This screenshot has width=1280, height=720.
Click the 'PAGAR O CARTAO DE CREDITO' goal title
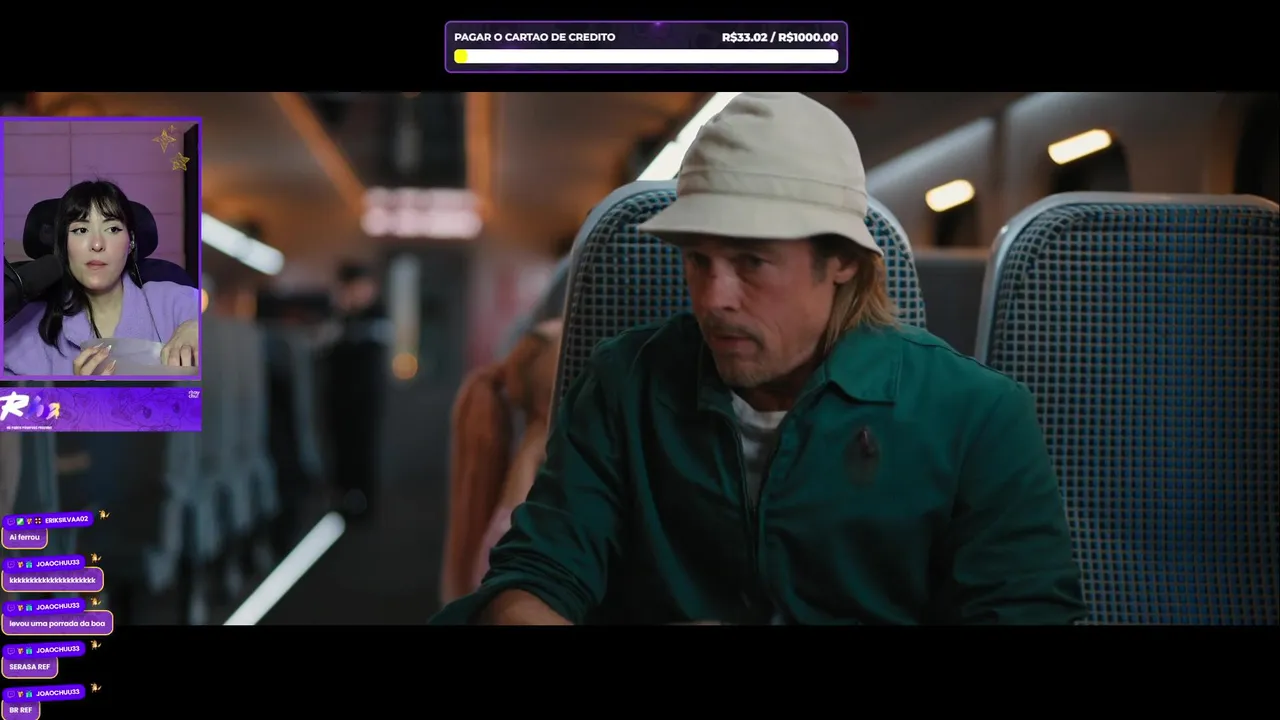tap(535, 37)
